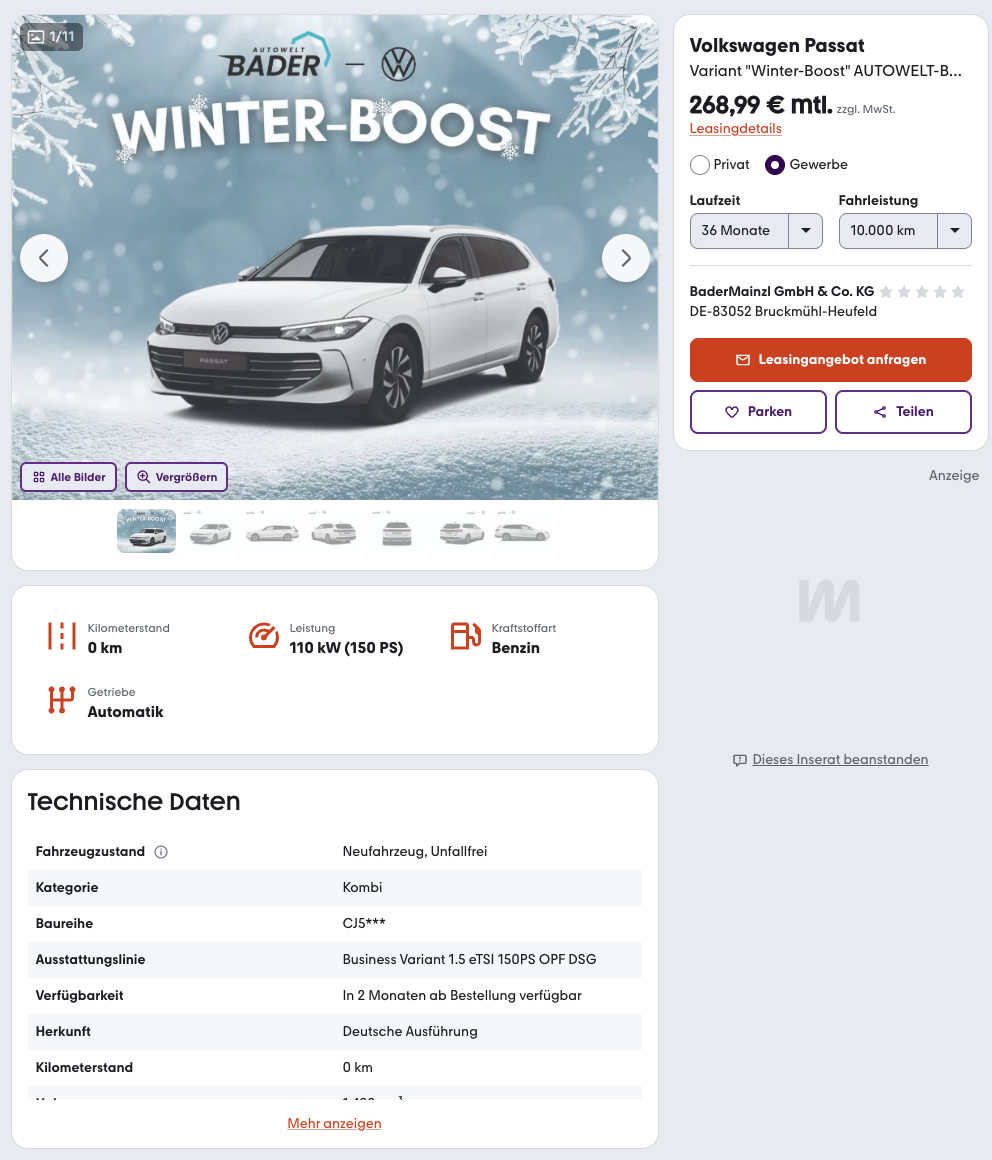This screenshot has width=992, height=1160.
Task: Show the next car image arrow
Action: 626,258
